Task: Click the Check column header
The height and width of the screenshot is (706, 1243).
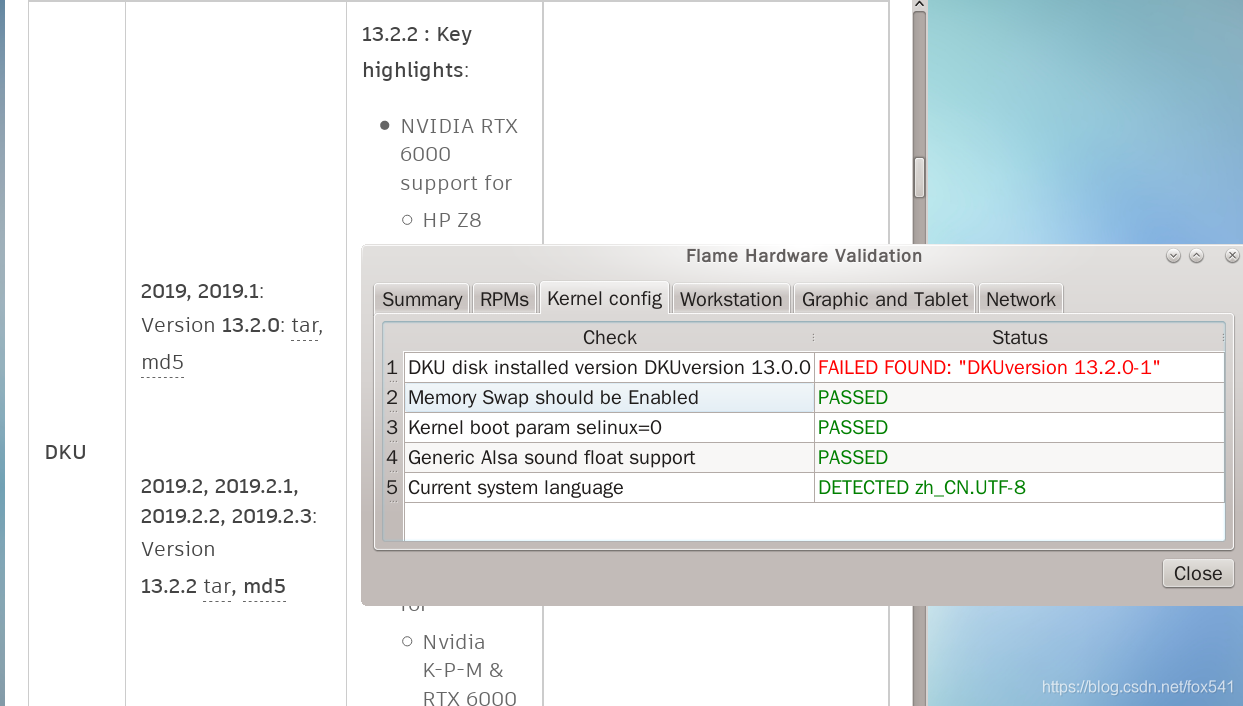Action: 609,337
